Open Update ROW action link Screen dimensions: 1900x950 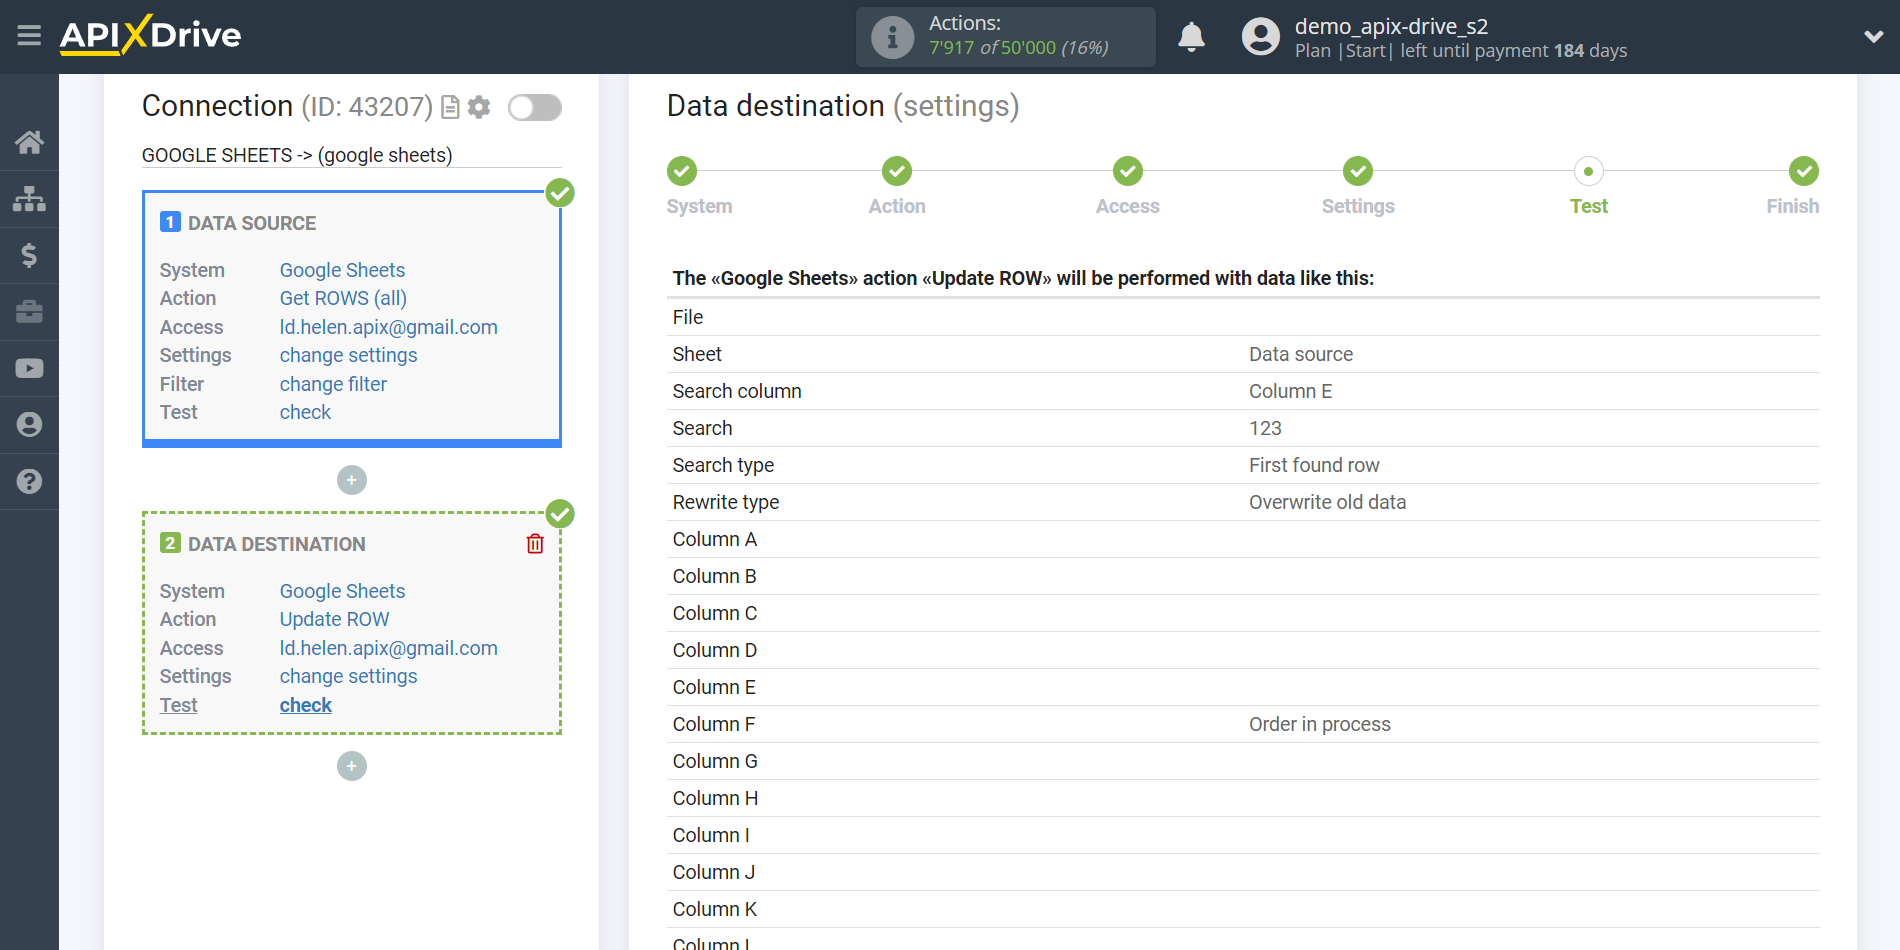click(x=334, y=619)
